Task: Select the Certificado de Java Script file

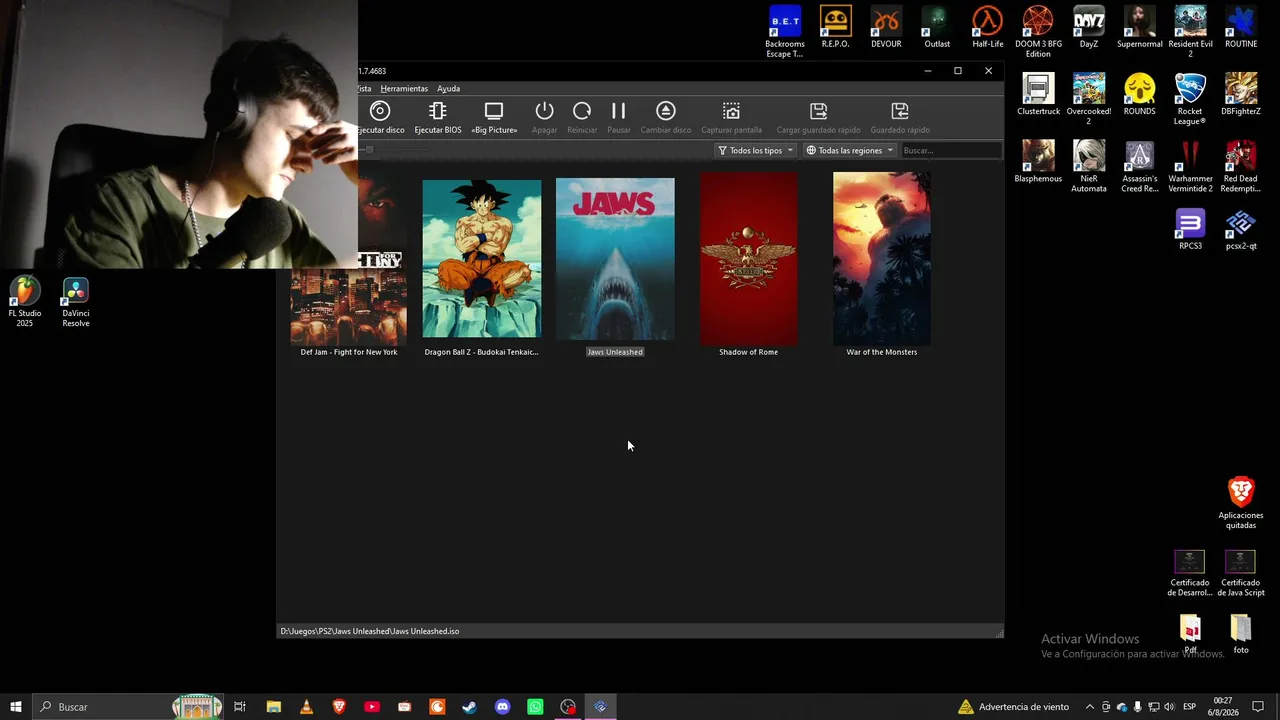Action: (x=1241, y=572)
